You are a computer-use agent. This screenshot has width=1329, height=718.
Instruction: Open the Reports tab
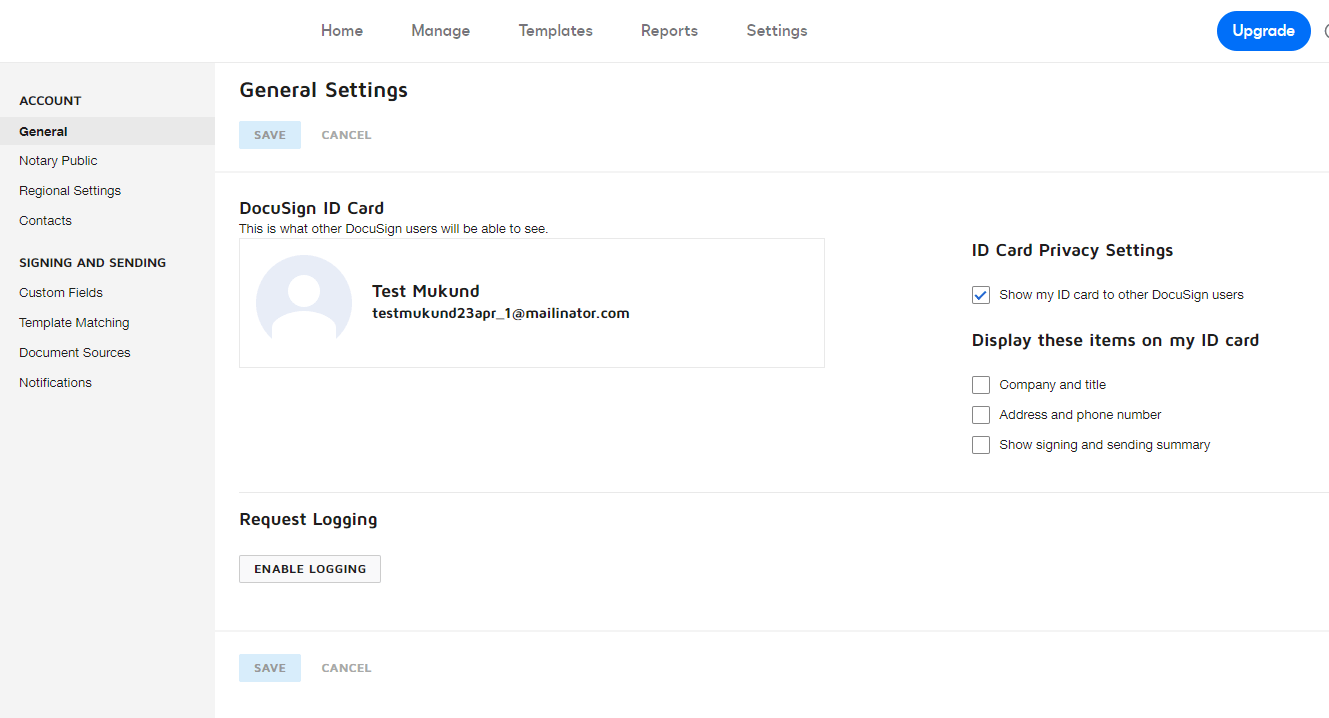[x=669, y=31]
